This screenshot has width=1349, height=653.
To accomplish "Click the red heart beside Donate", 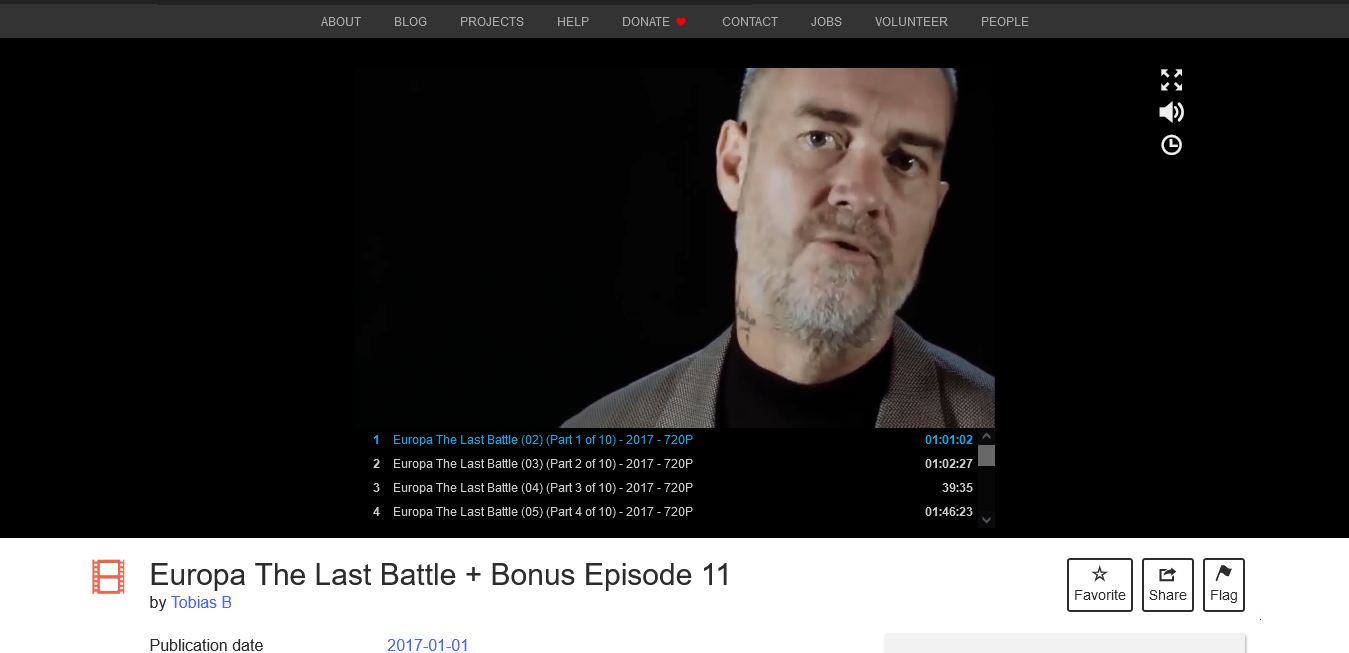I will [x=681, y=22].
